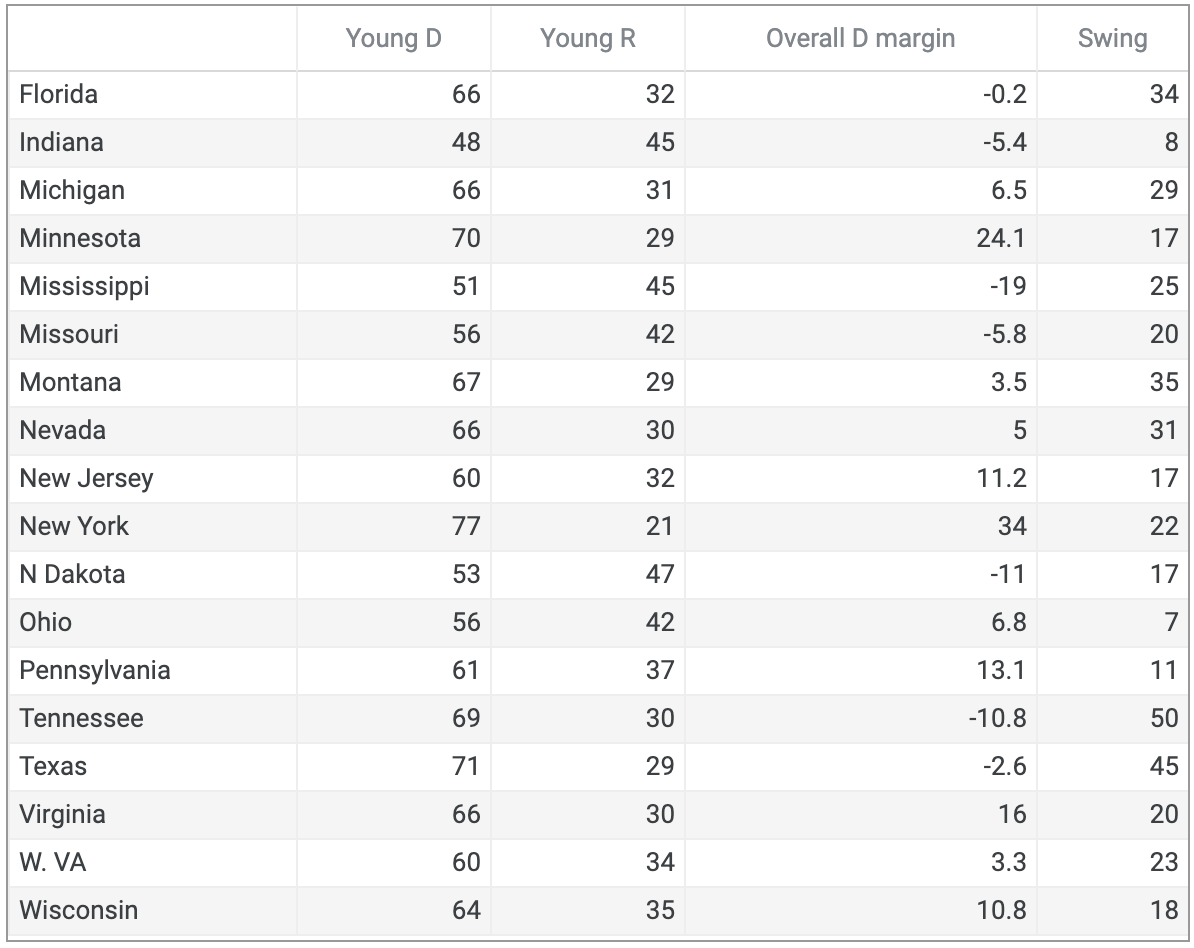The image size is (1194, 948).
Task: Select the Montana row label
Action: [x=70, y=382]
